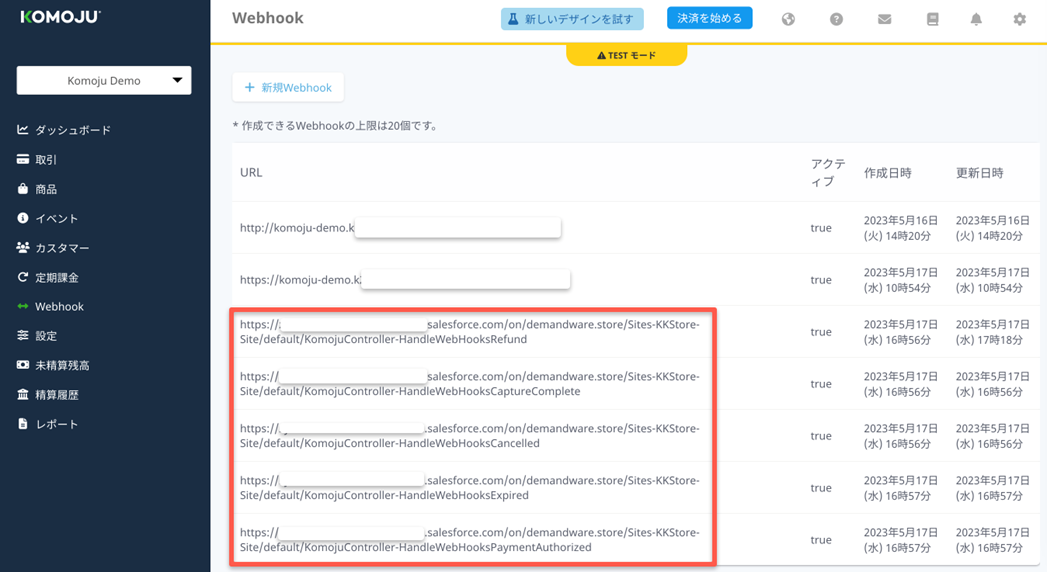Click the TEST モード badge
The image size is (1047, 572).
click(x=627, y=55)
